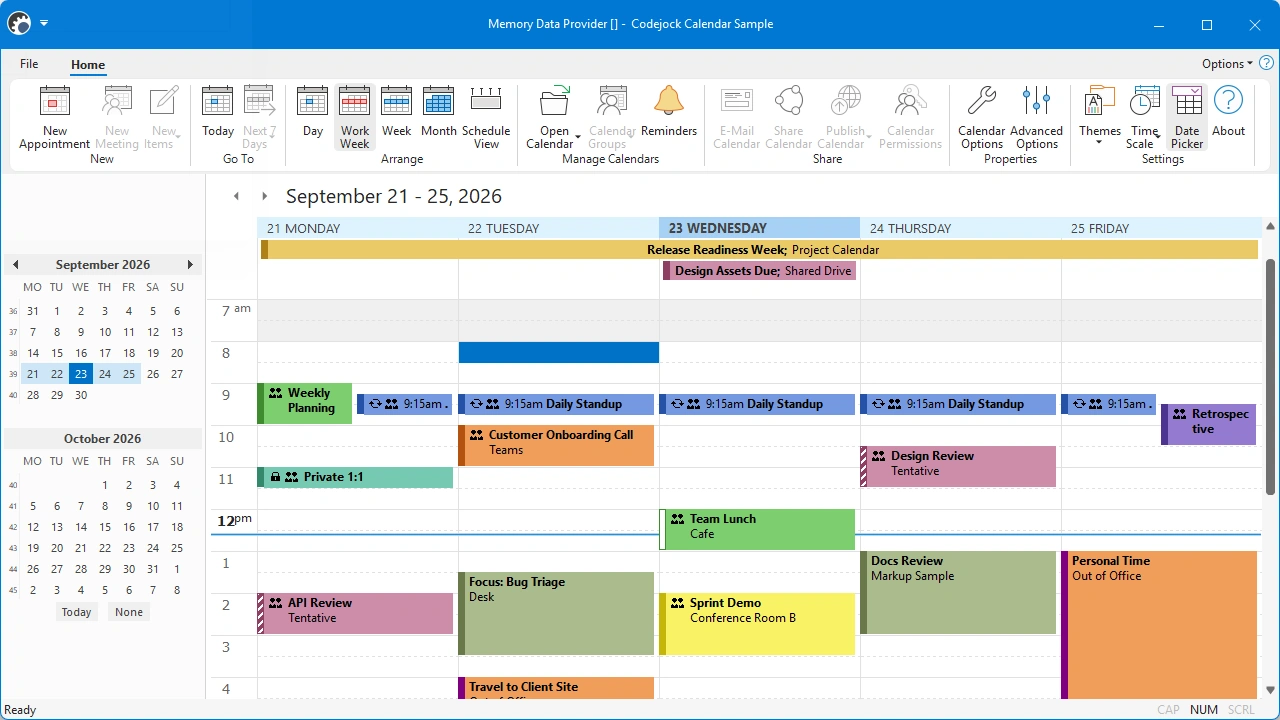Switch to Week view
The height and width of the screenshot is (720, 1280).
click(x=397, y=117)
